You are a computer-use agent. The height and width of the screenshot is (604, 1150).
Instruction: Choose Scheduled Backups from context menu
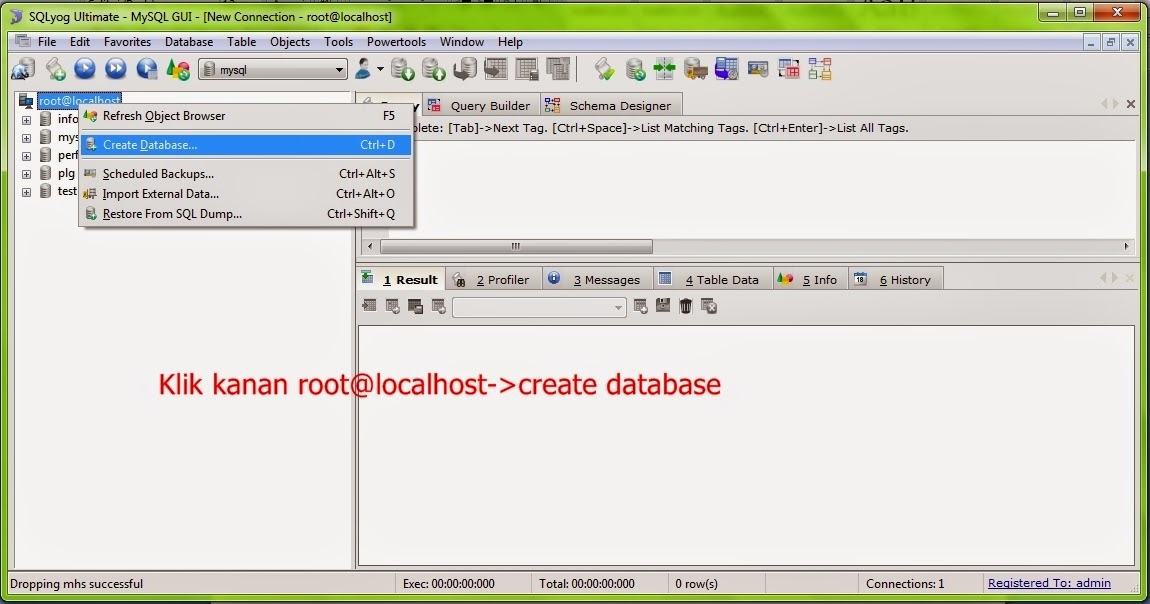click(246, 174)
